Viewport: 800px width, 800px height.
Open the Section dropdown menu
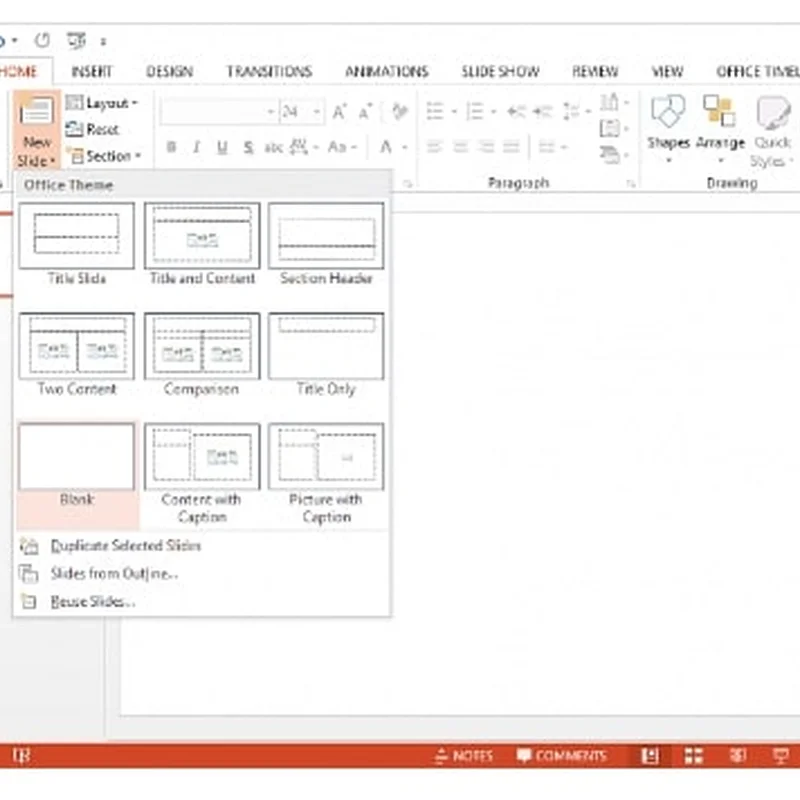(x=105, y=156)
